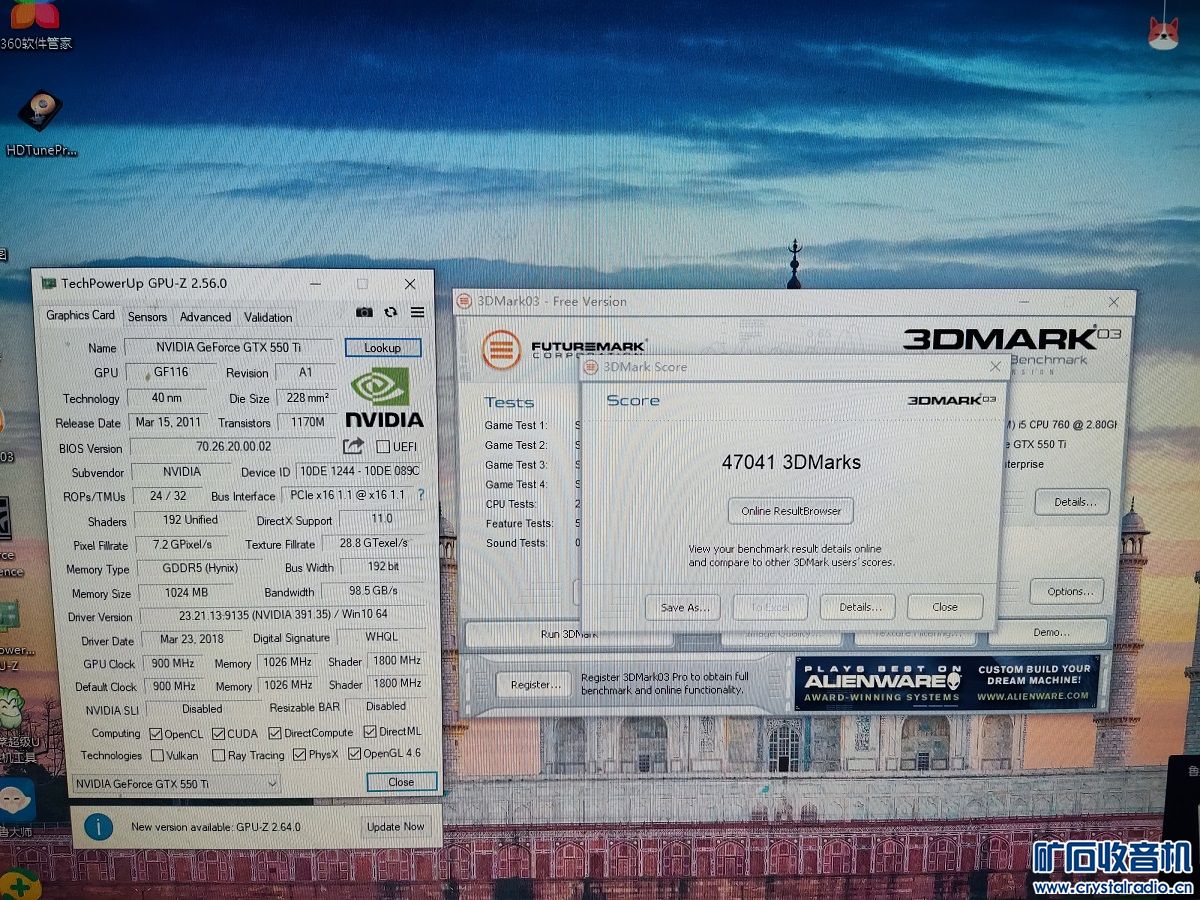The width and height of the screenshot is (1200, 900).
Task: Toggle the Ray Tracing checkbox
Action: [218, 755]
